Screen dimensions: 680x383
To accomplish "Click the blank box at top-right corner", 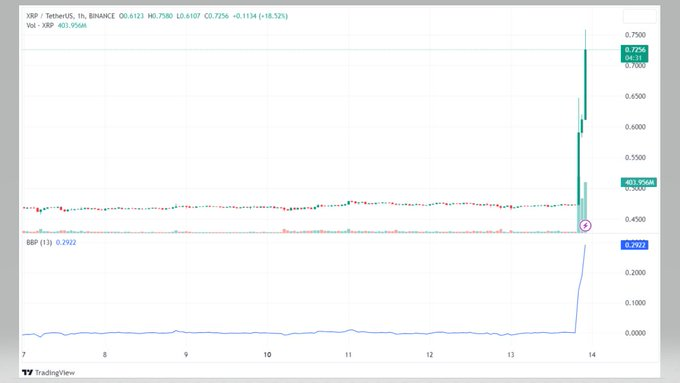I will (640, 16).
